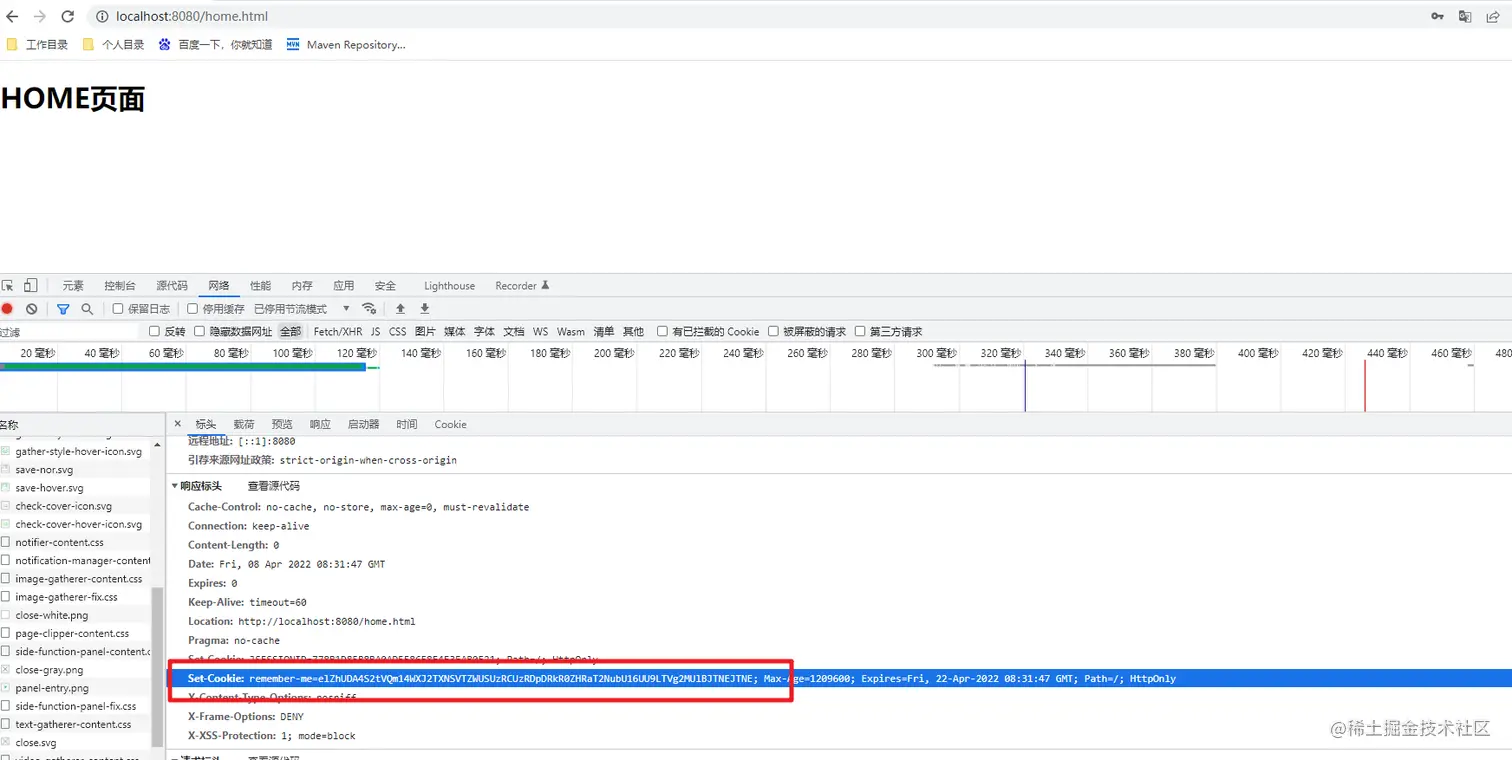Switch to the 应用 panel

pyautogui.click(x=344, y=285)
